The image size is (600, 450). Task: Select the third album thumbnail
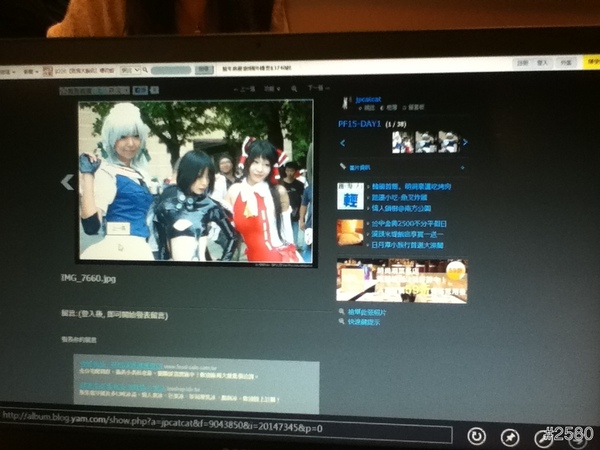(x=450, y=143)
